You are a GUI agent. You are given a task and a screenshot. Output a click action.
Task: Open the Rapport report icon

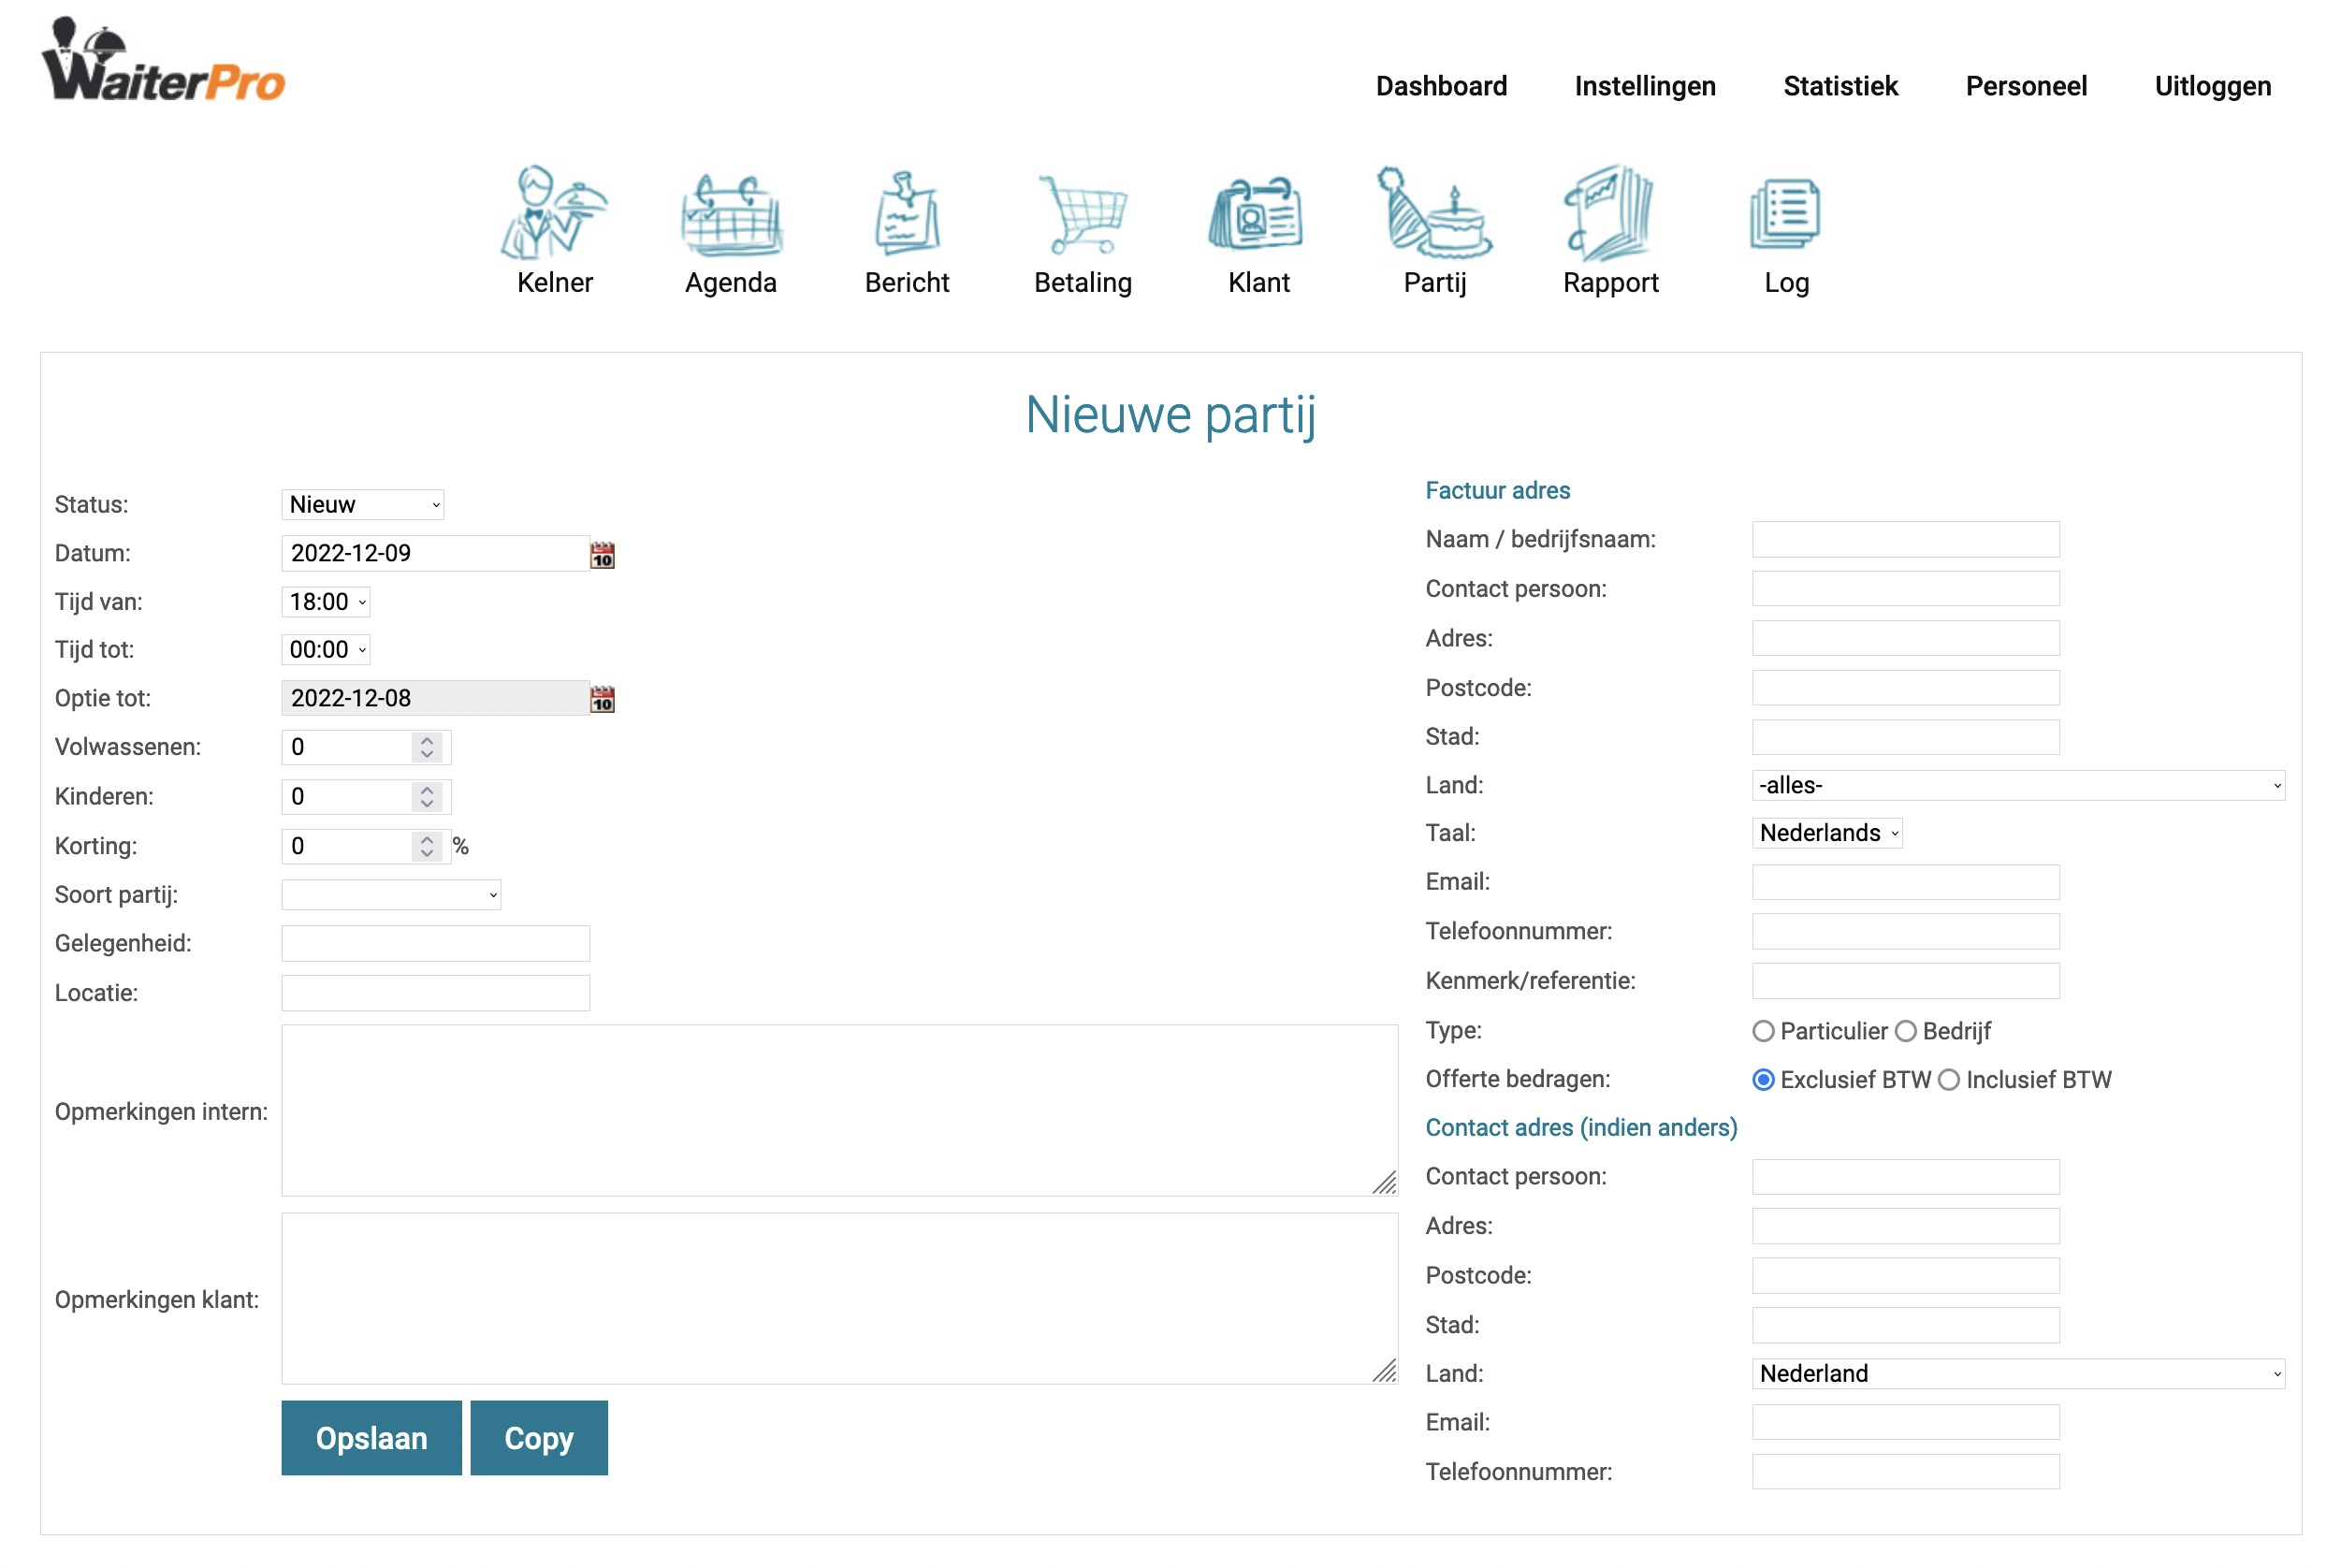click(x=1610, y=212)
